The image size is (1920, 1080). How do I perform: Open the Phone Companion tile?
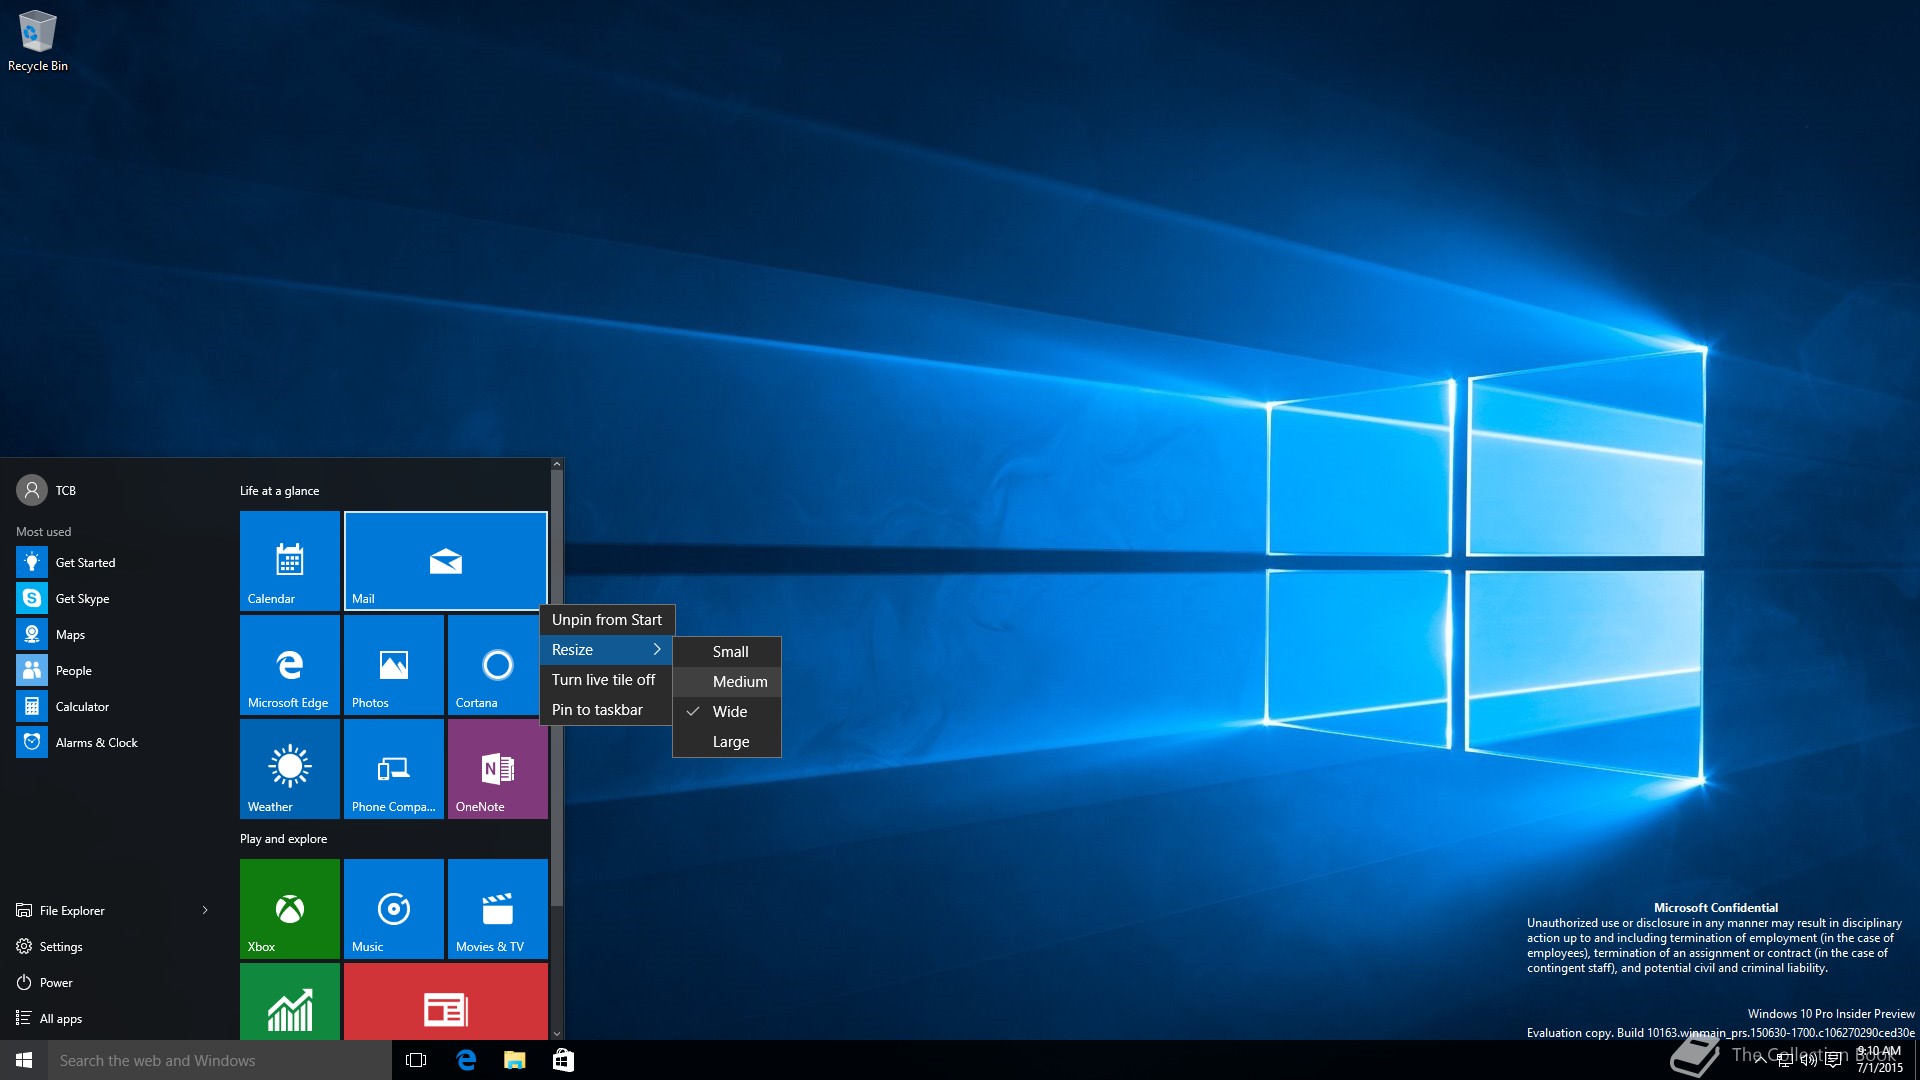394,768
